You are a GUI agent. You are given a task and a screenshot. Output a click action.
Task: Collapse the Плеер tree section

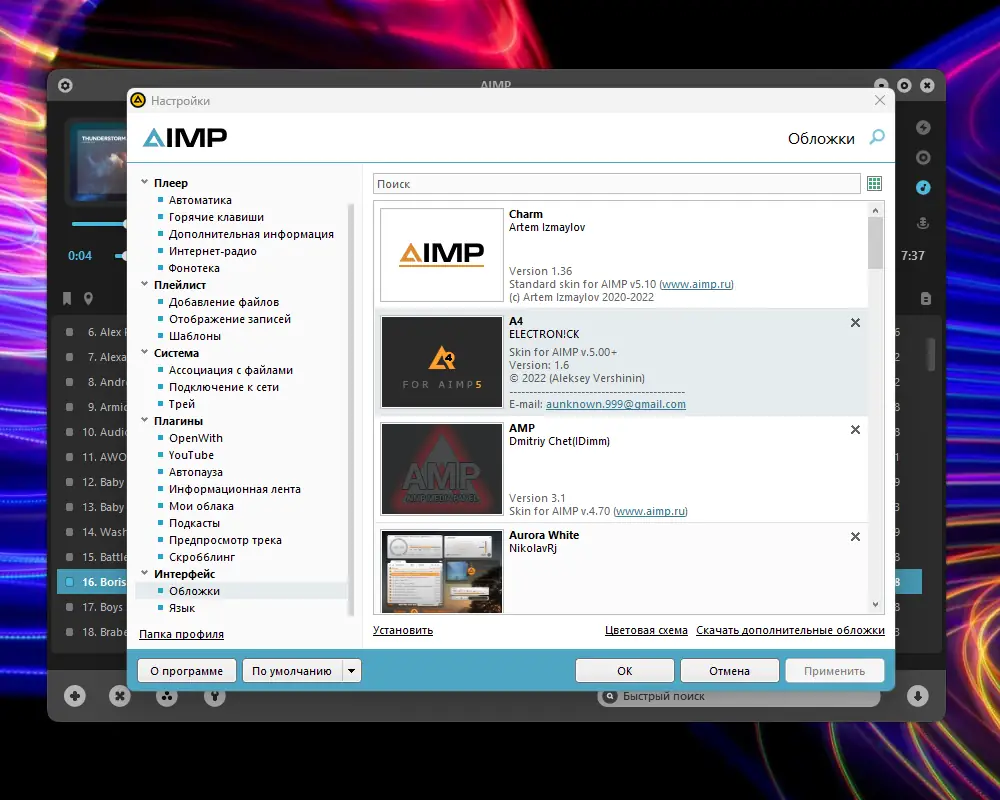[145, 182]
